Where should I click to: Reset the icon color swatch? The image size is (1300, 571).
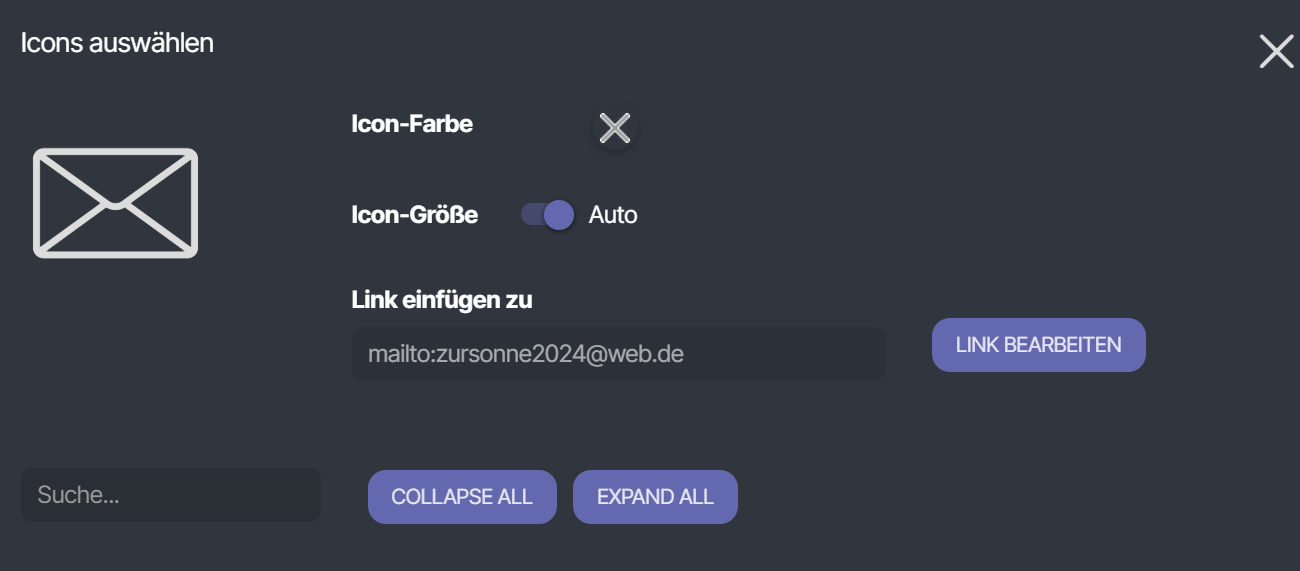[x=614, y=127]
